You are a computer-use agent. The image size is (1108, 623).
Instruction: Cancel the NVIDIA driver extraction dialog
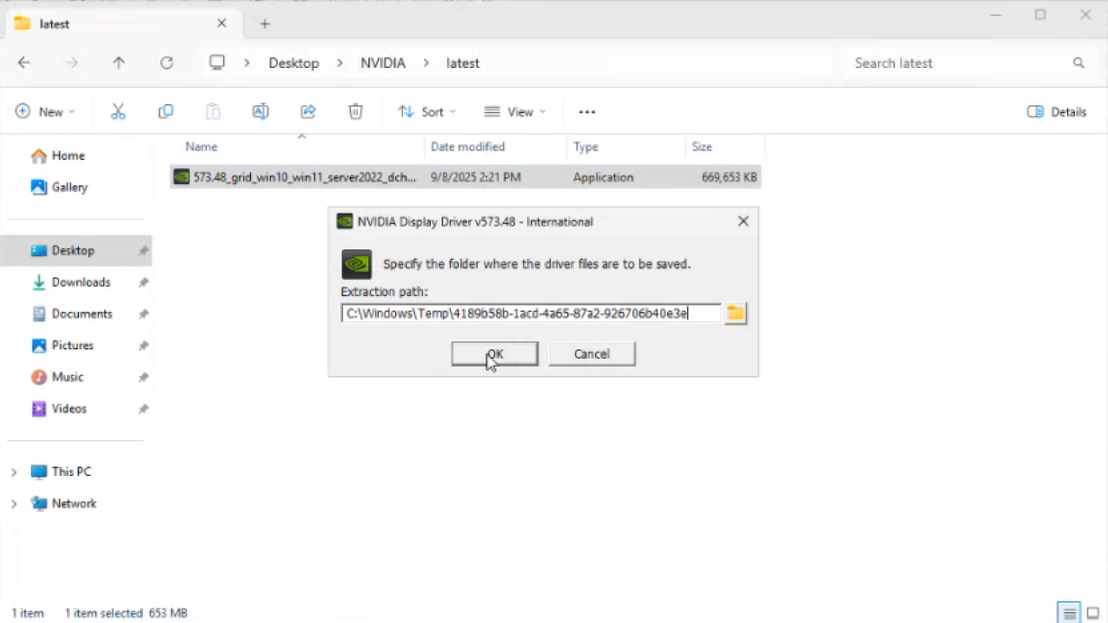point(591,354)
